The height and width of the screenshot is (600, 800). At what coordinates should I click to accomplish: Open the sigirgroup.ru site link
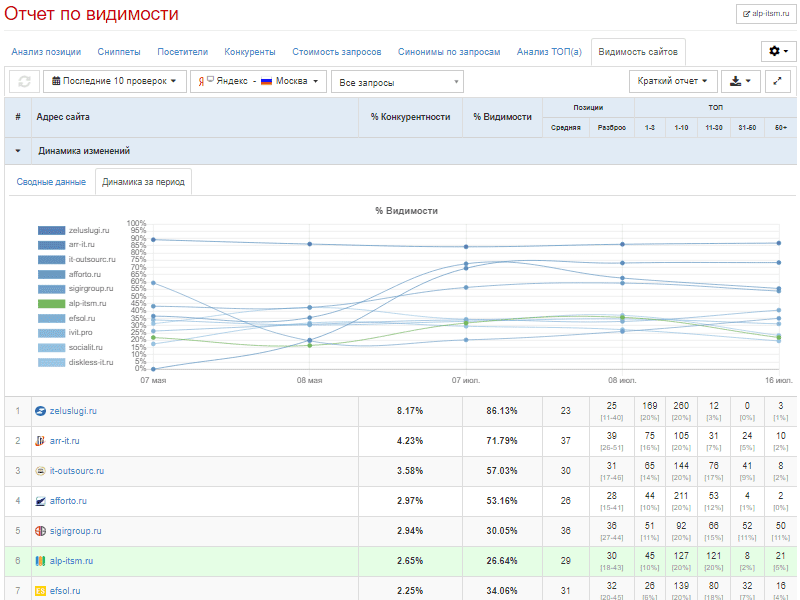pyautogui.click(x=76, y=531)
